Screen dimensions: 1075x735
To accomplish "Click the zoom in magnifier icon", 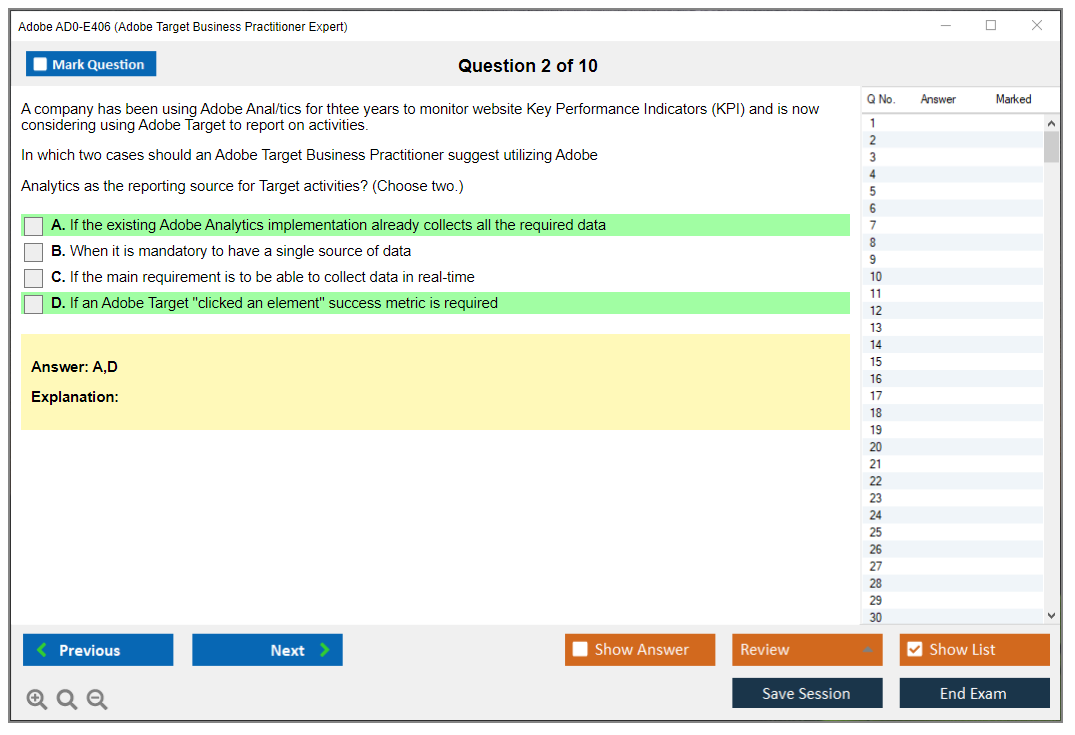I will coord(37,700).
